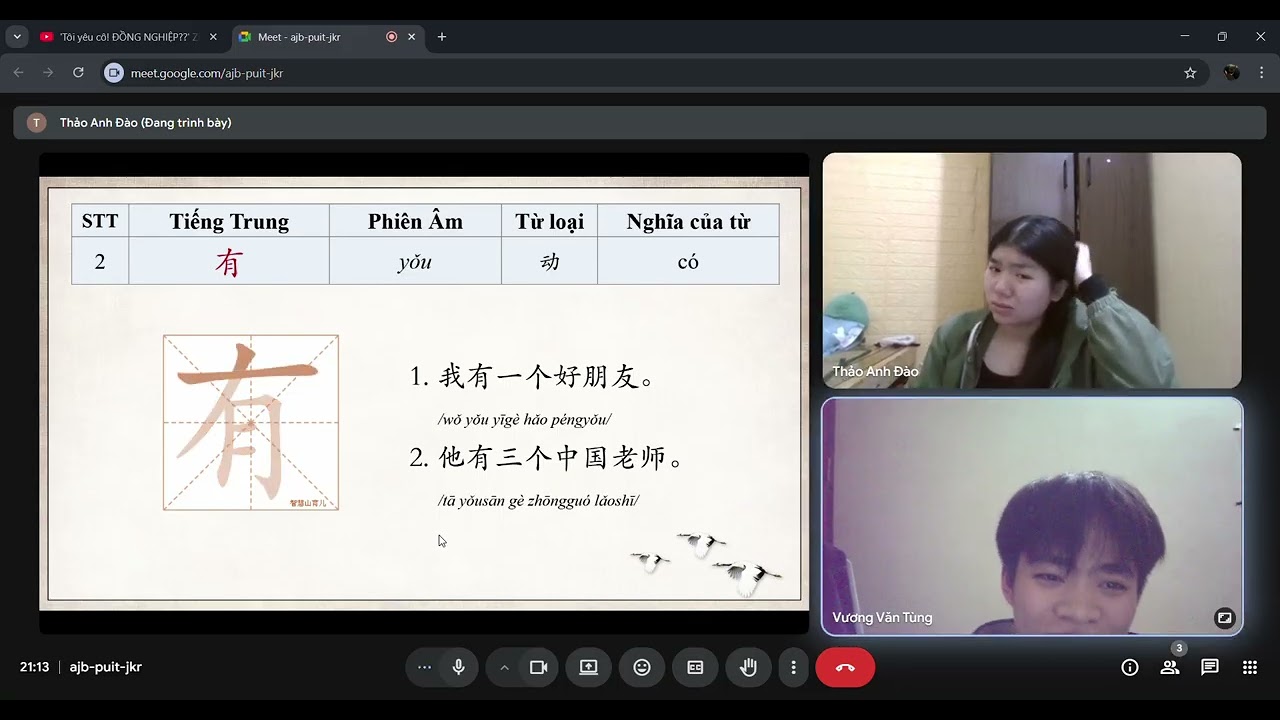This screenshot has width=1280, height=720.
Task: Click the 'Nghĩa của từ' table header
Action: (x=688, y=221)
